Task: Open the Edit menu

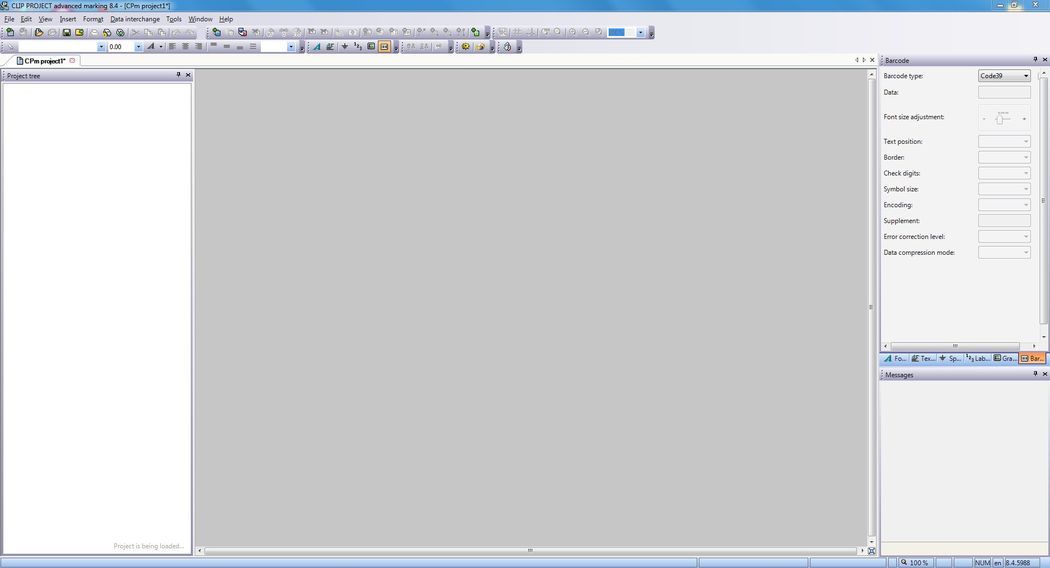Action: pos(26,19)
